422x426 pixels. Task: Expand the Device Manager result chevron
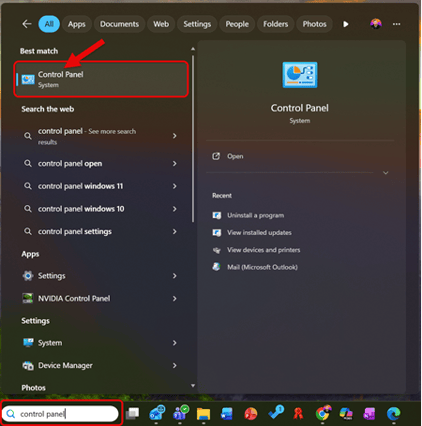(175, 365)
